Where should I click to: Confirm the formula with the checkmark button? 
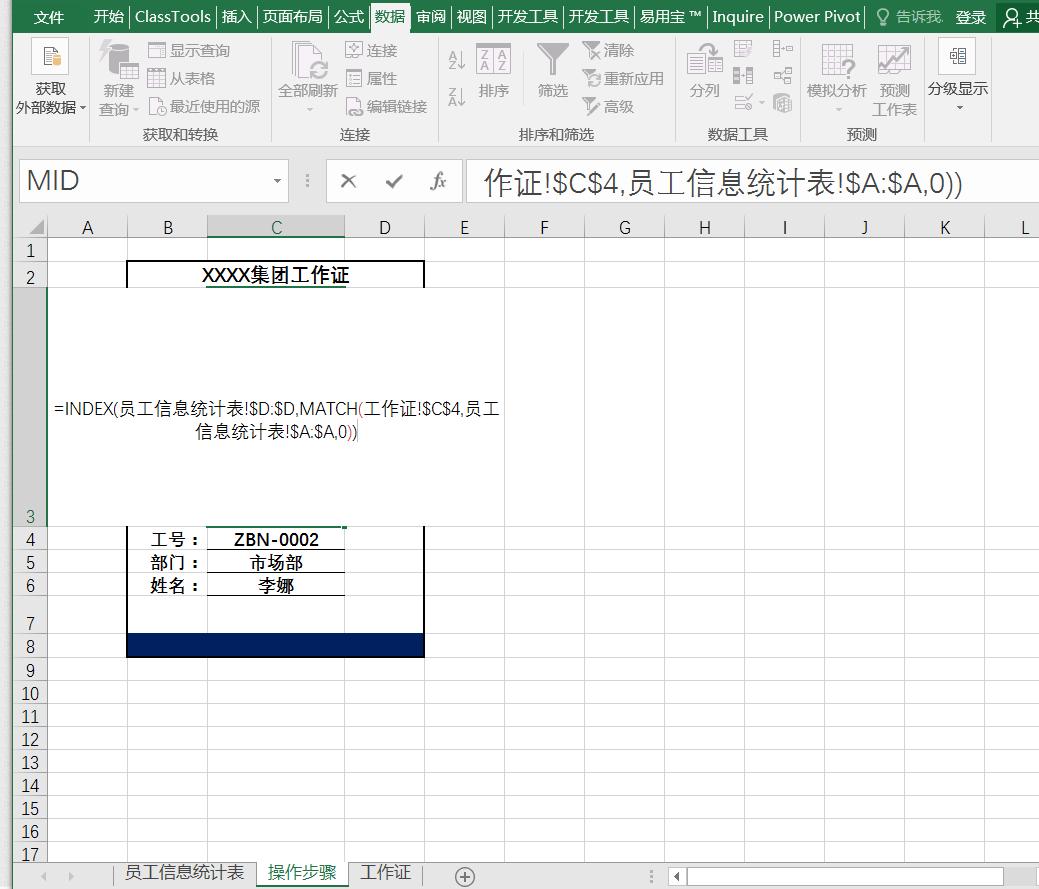[x=395, y=181]
